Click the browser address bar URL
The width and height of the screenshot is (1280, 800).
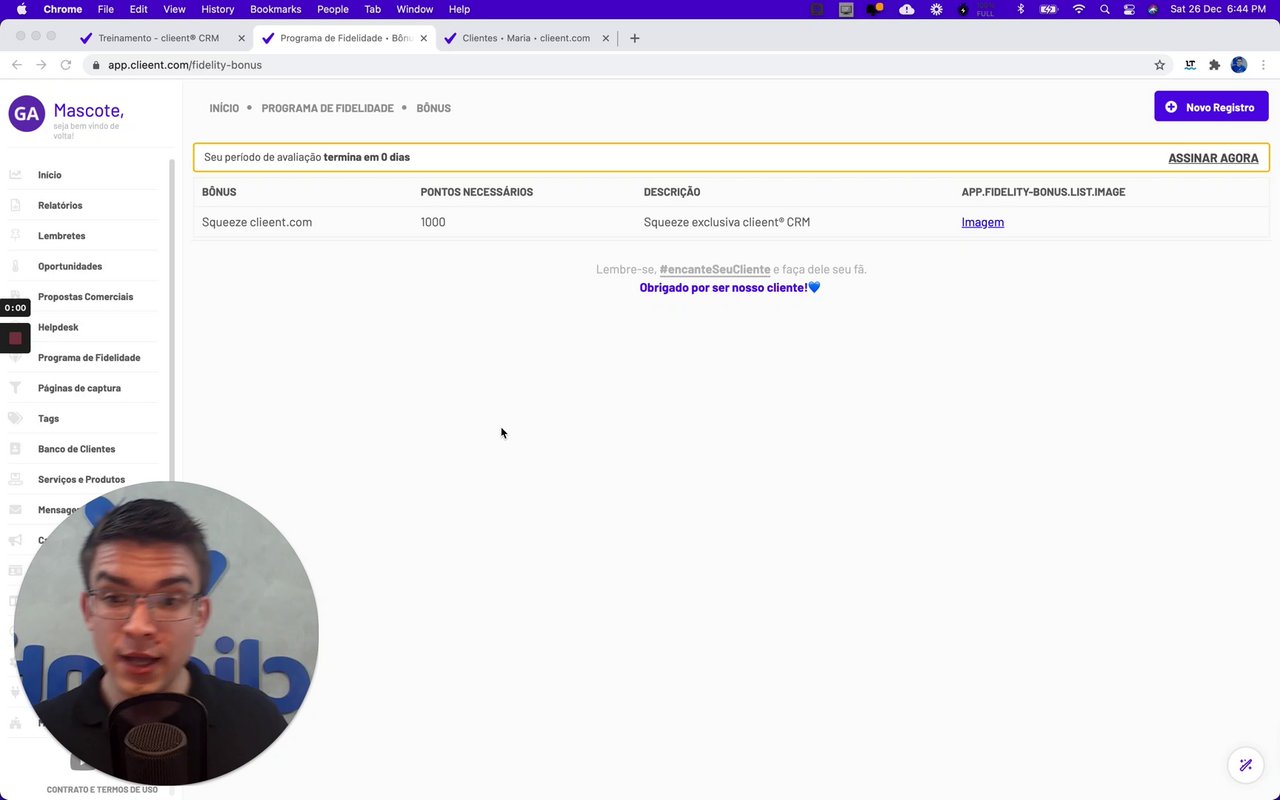185,65
